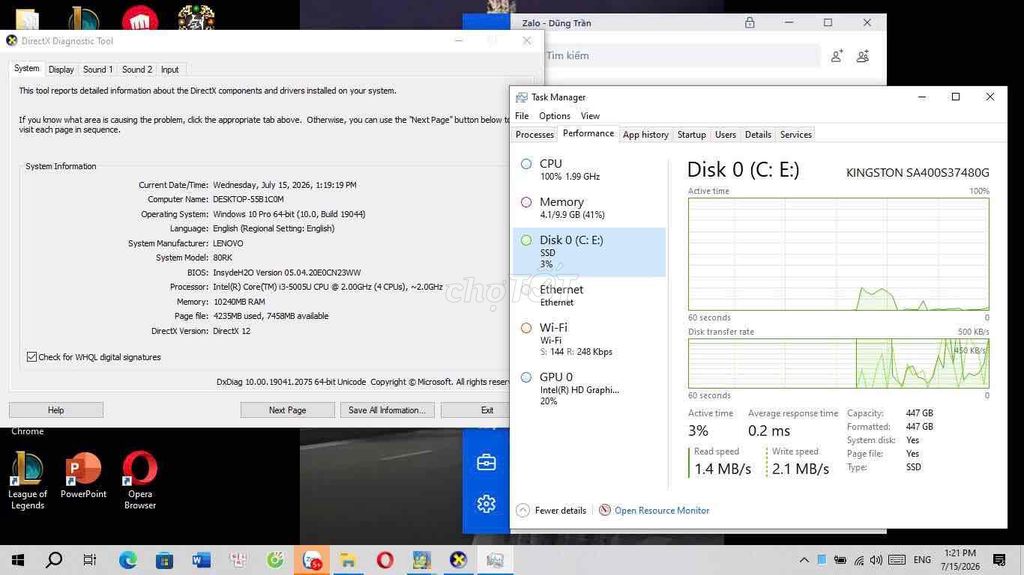Open Opera from the taskbar
The height and width of the screenshot is (575, 1024).
(385, 560)
